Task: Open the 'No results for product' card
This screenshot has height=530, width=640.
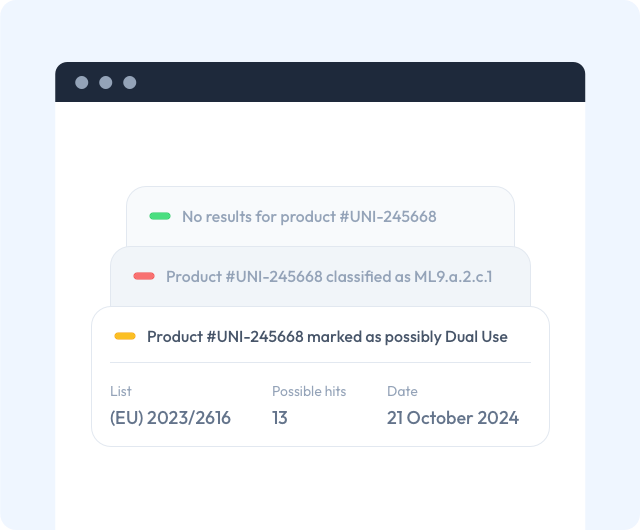Action: 320,216
